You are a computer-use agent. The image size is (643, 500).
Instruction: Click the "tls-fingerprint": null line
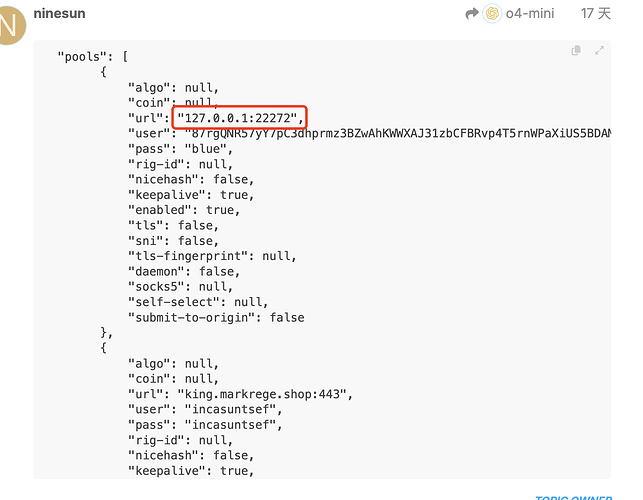212,256
